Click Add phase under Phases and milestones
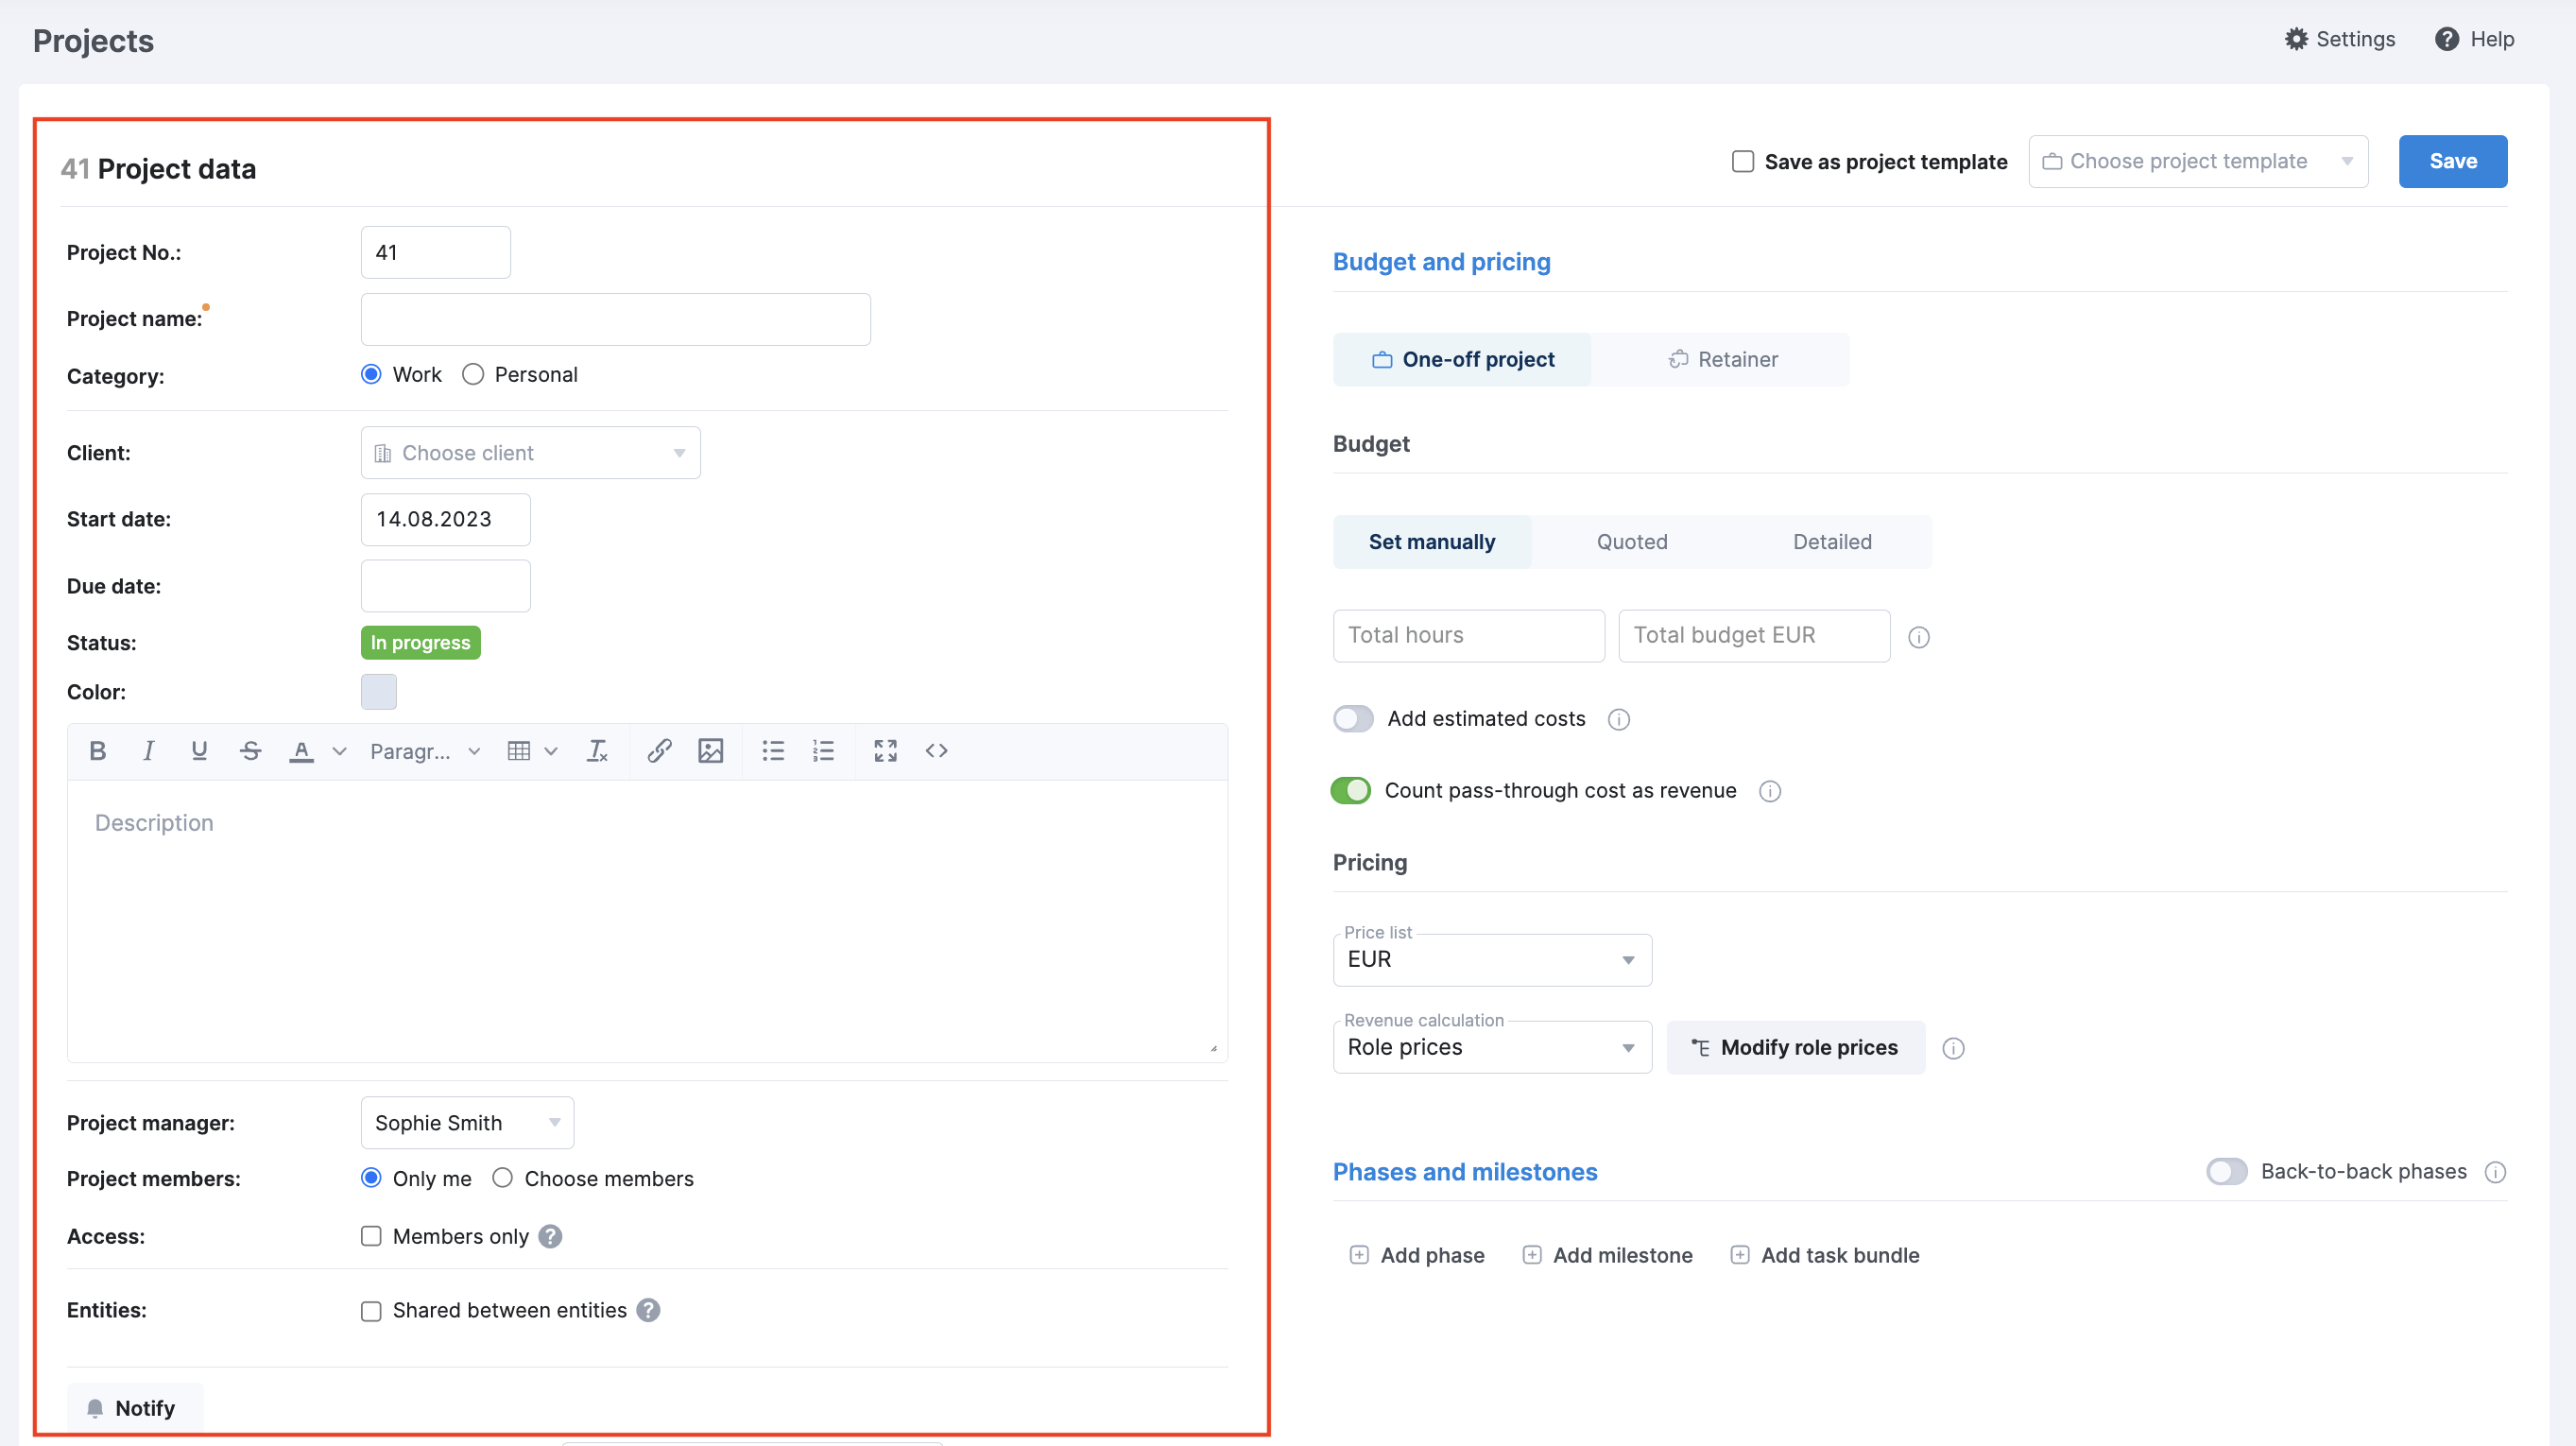2576x1446 pixels. point(1416,1254)
